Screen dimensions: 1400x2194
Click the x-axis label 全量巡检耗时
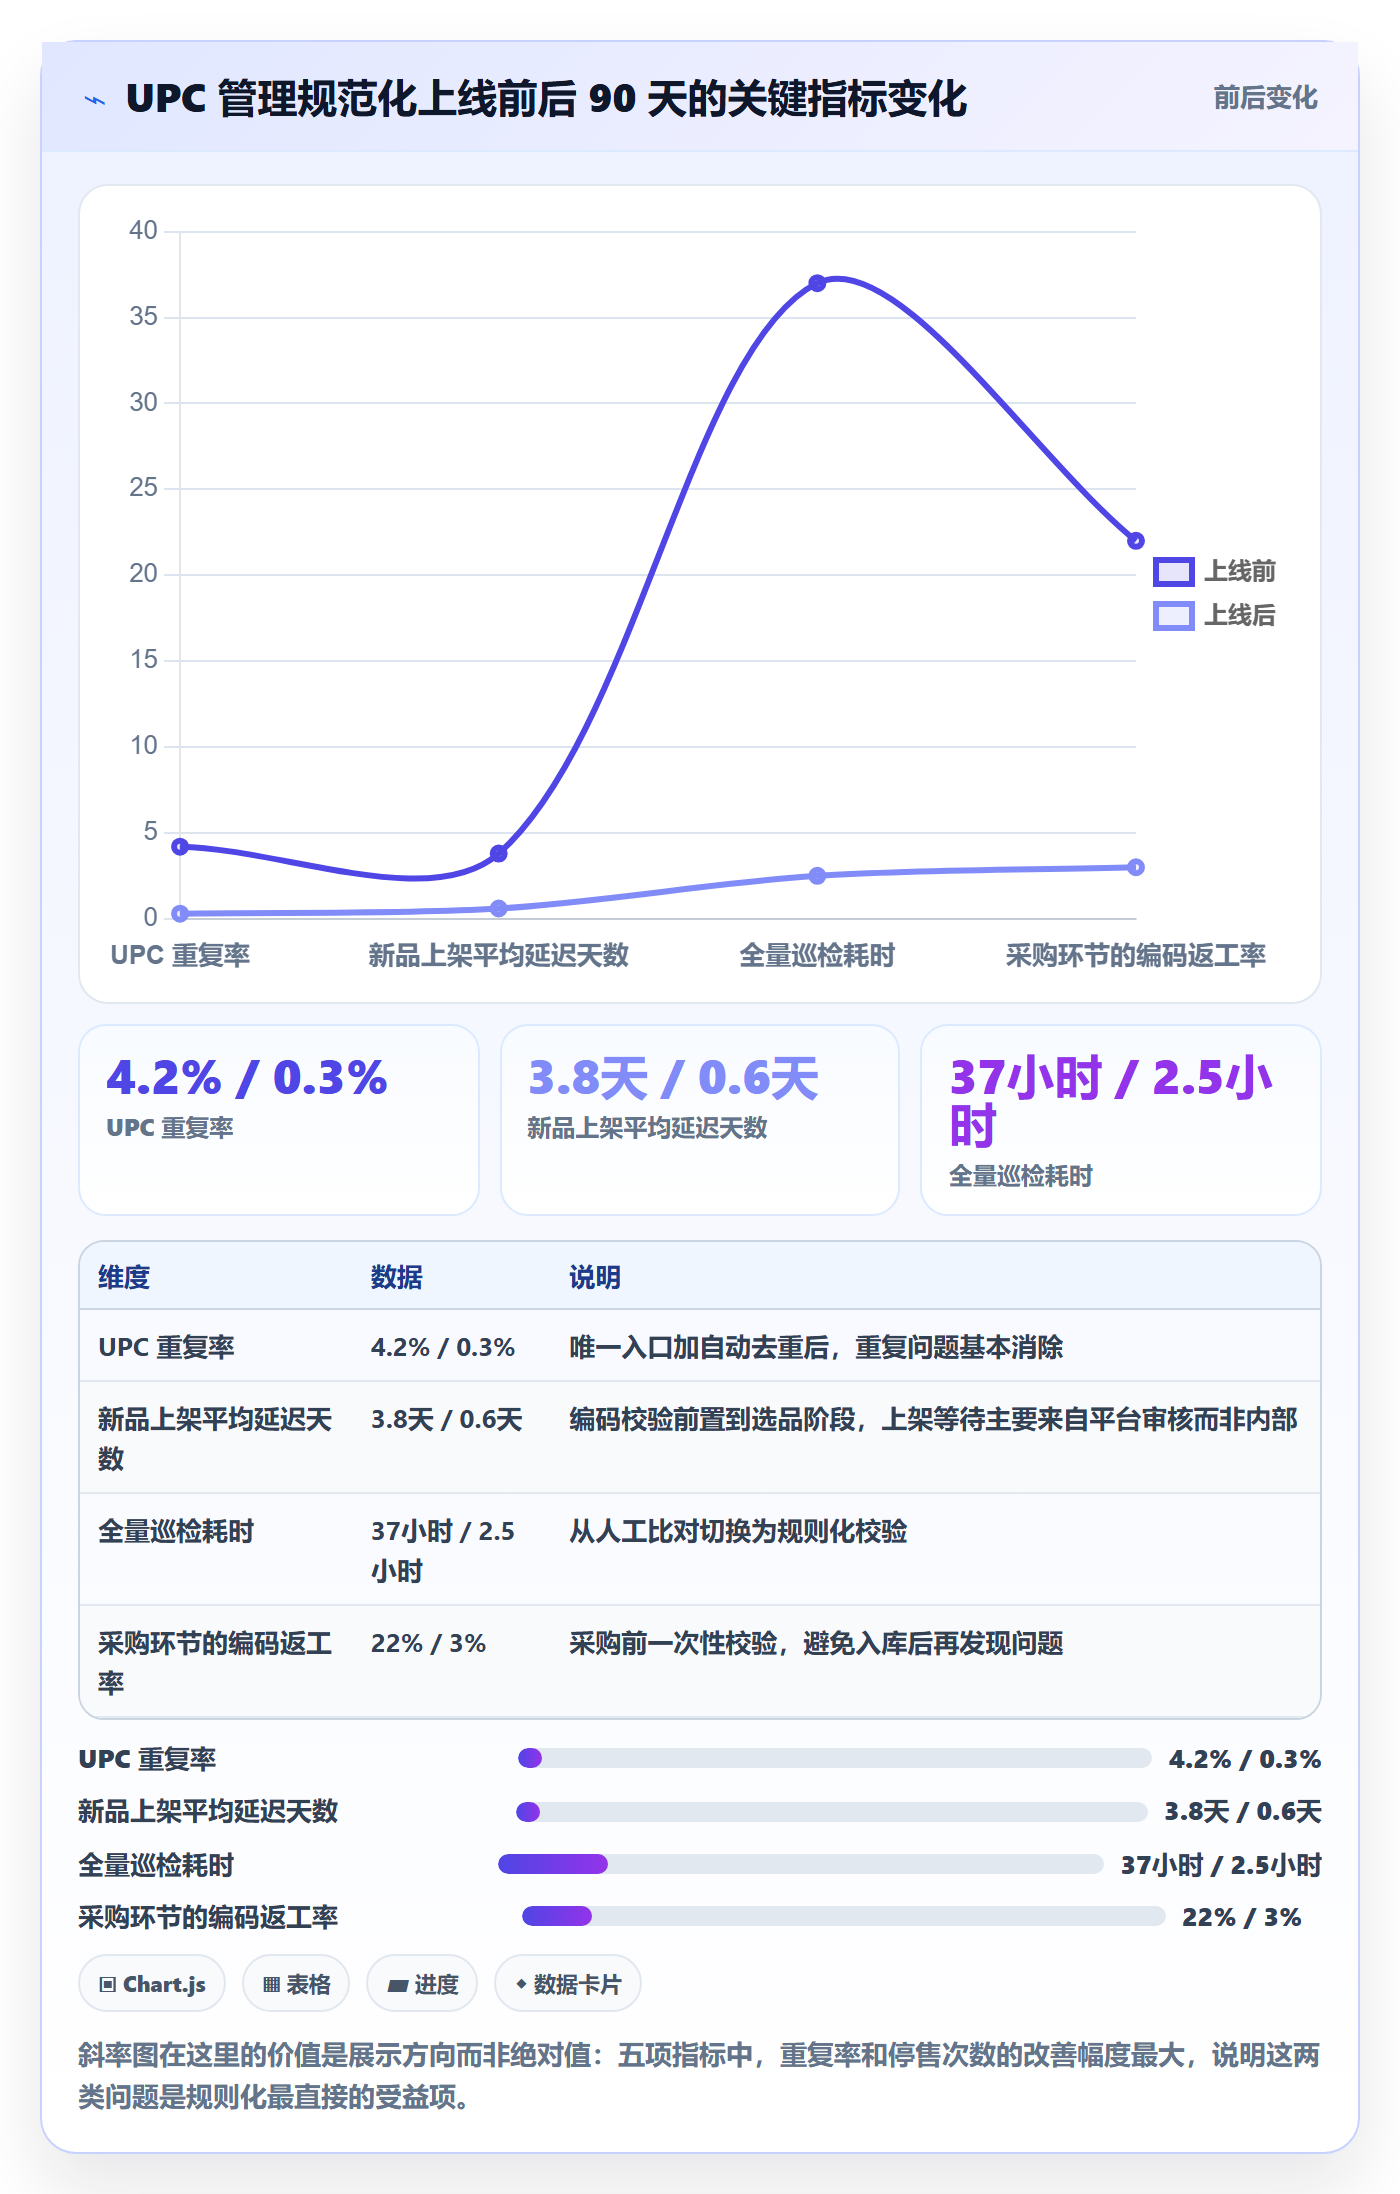817,955
